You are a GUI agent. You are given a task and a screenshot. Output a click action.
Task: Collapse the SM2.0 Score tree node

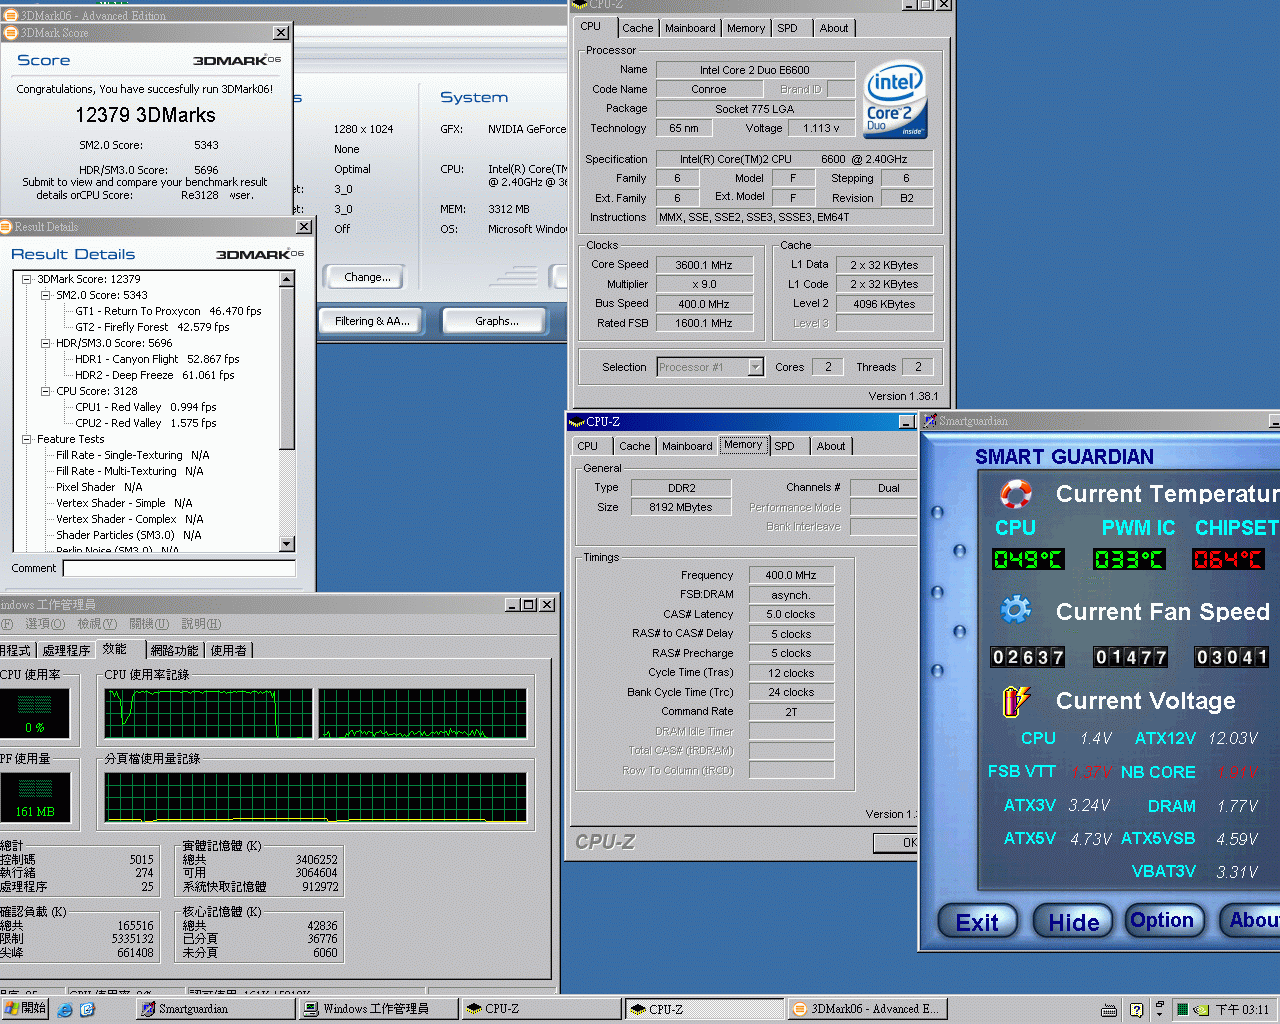point(45,295)
